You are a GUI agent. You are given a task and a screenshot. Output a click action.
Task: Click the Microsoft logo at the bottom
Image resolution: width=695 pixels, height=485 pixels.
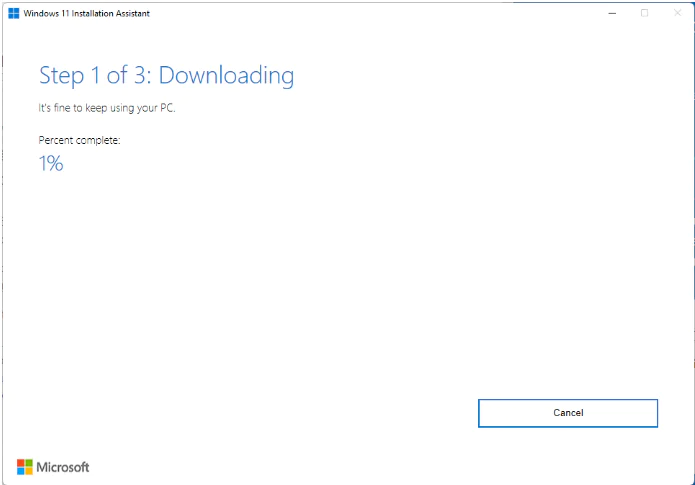pos(53,467)
